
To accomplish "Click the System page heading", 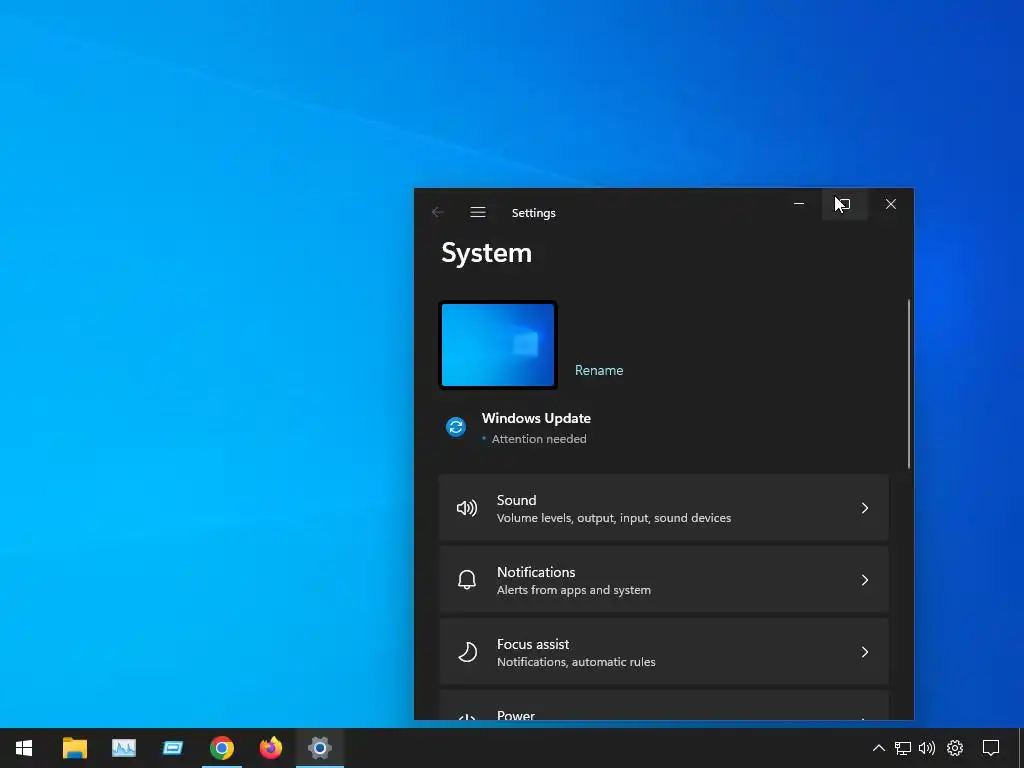I will 487,253.
